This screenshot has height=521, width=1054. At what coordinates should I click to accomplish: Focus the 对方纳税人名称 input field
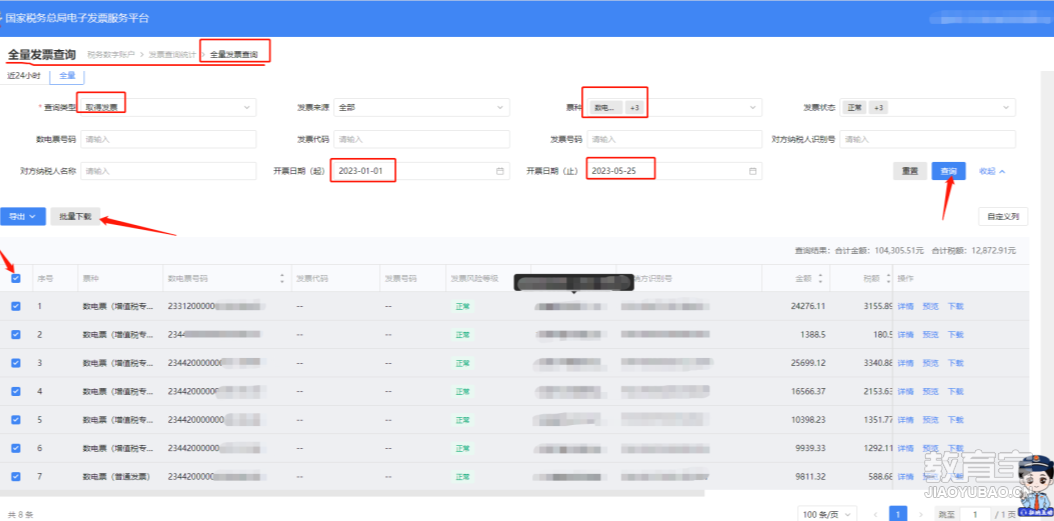pyautogui.click(x=168, y=171)
